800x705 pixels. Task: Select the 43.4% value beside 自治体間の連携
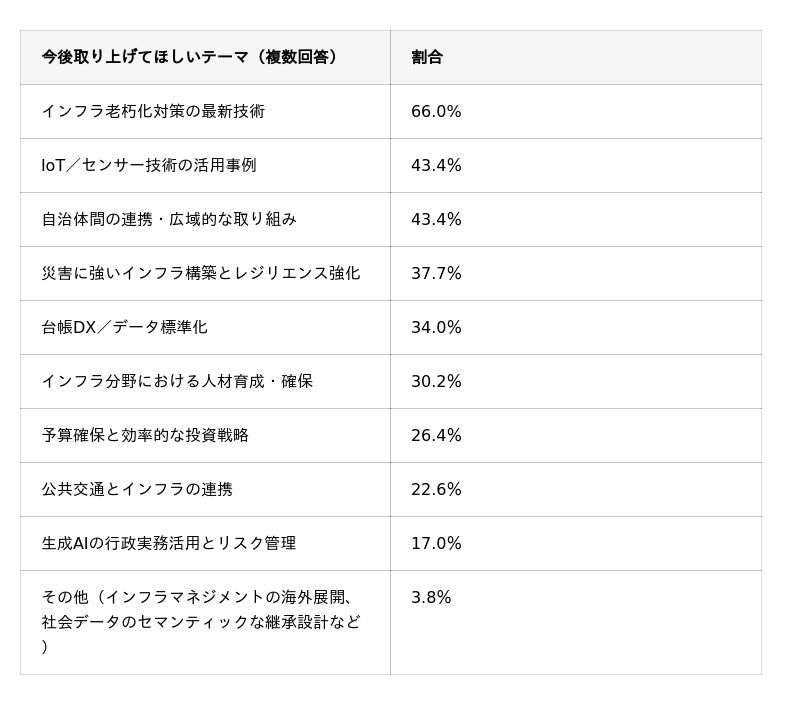(436, 219)
